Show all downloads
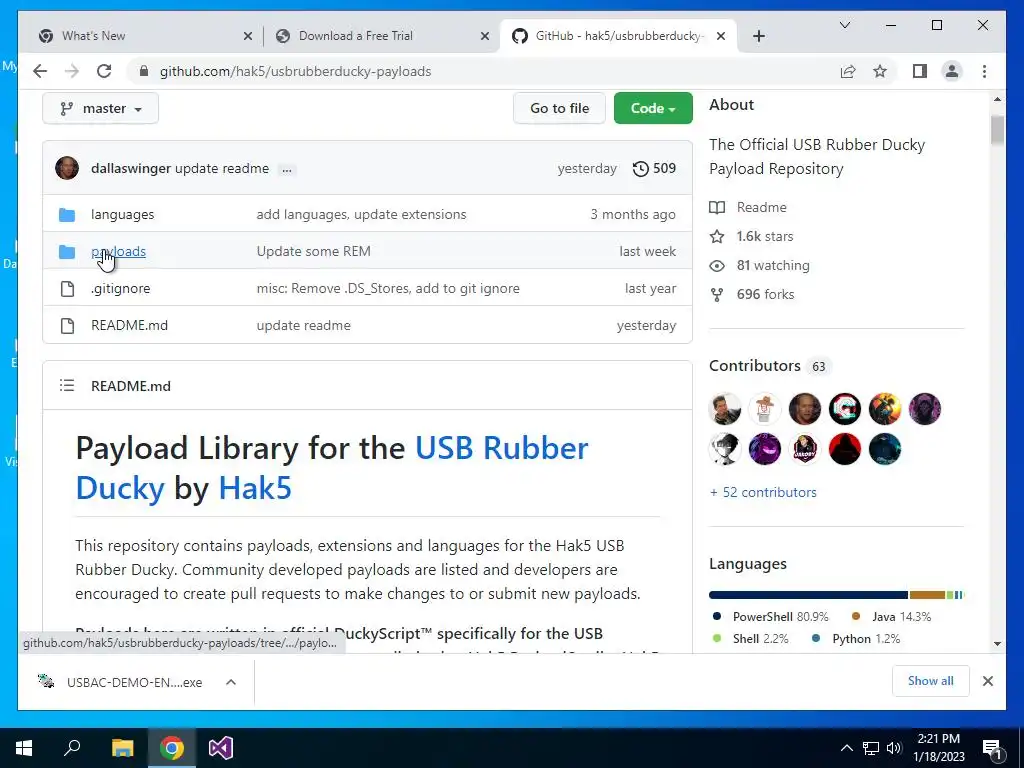 tap(931, 681)
